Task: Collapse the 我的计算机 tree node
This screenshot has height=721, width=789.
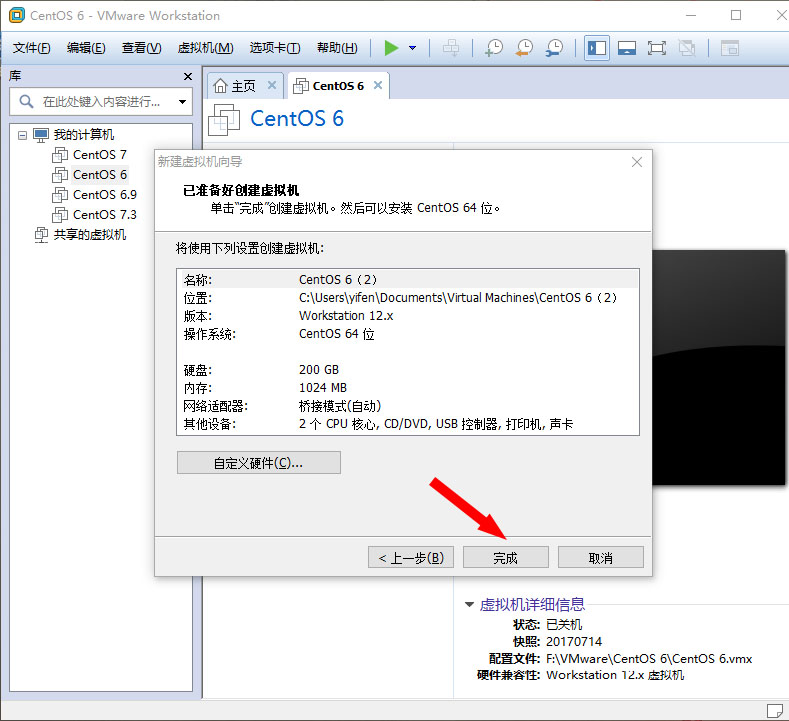Action: pos(22,135)
